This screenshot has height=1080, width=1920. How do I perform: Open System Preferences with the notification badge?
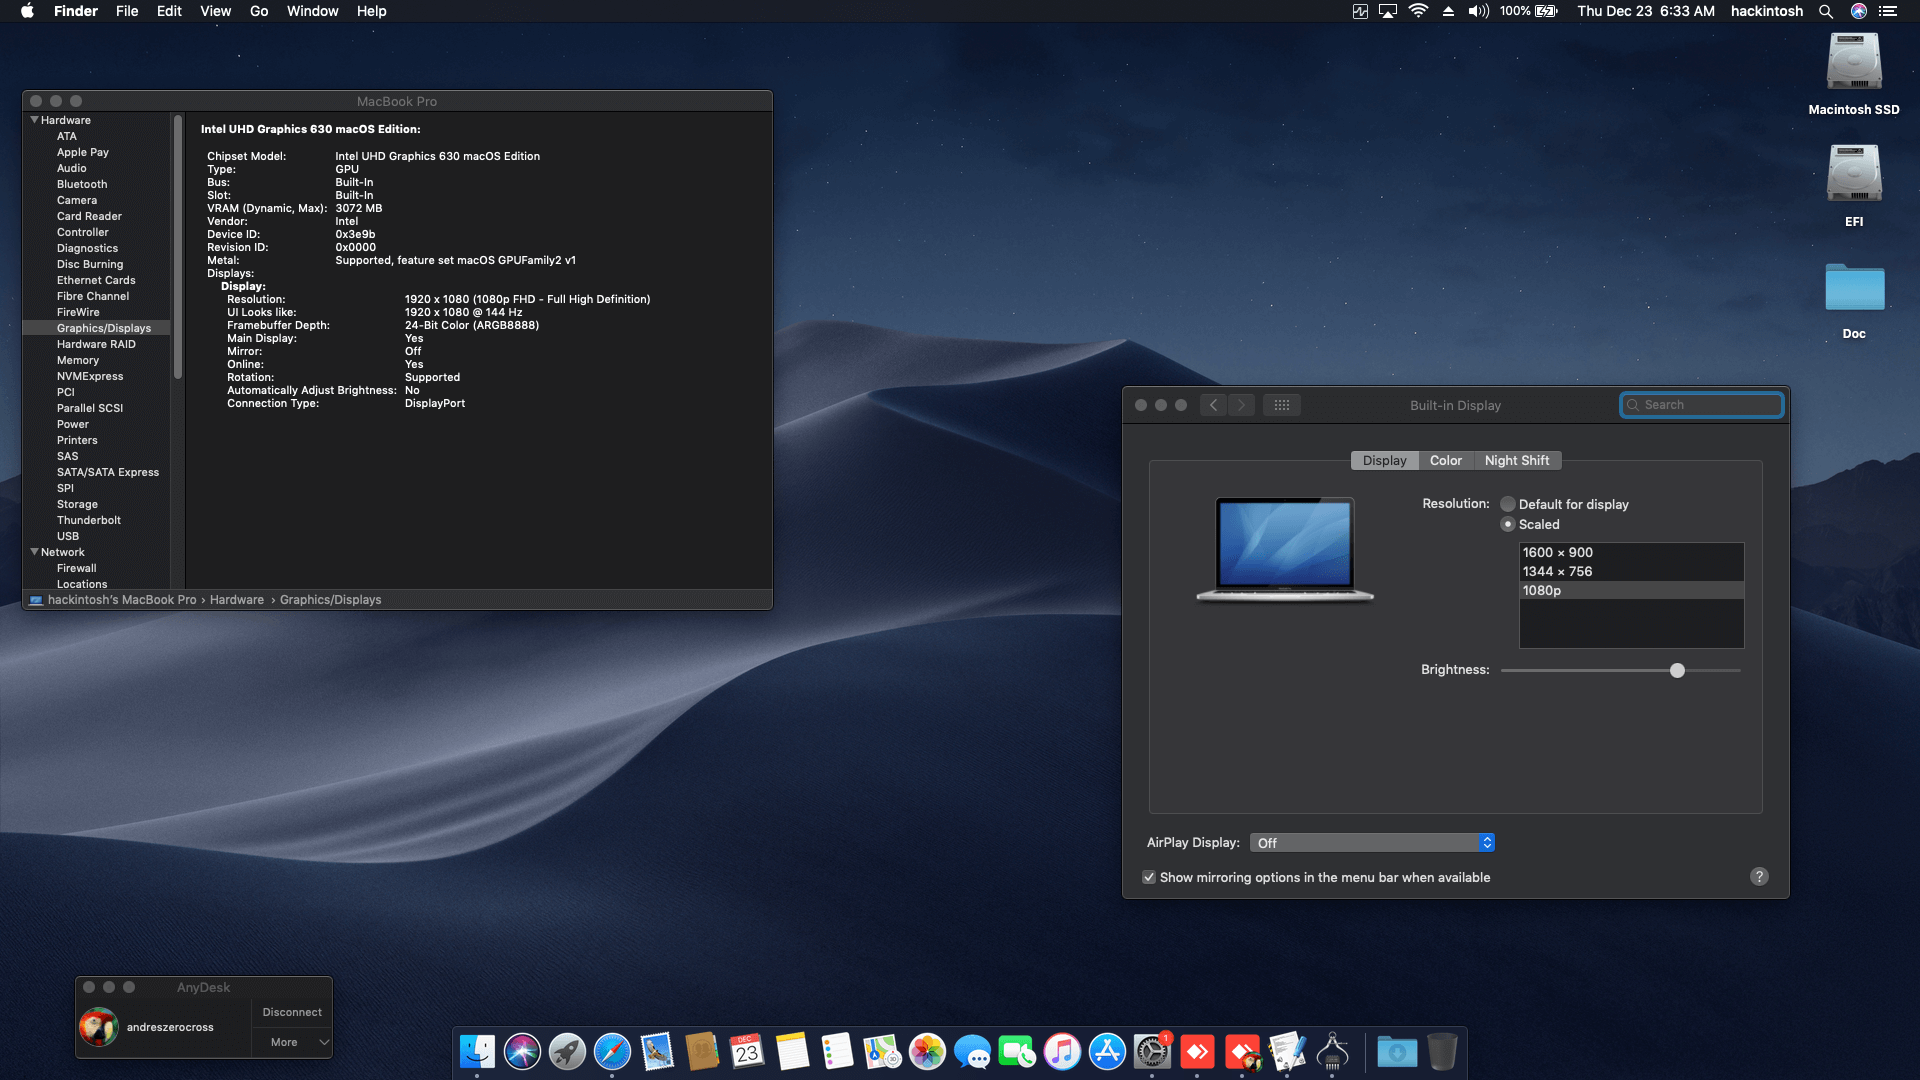click(1151, 1052)
